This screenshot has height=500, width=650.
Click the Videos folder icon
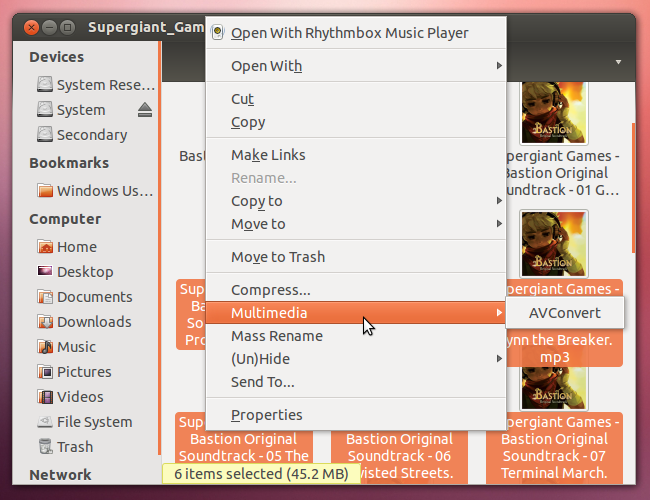pos(45,396)
